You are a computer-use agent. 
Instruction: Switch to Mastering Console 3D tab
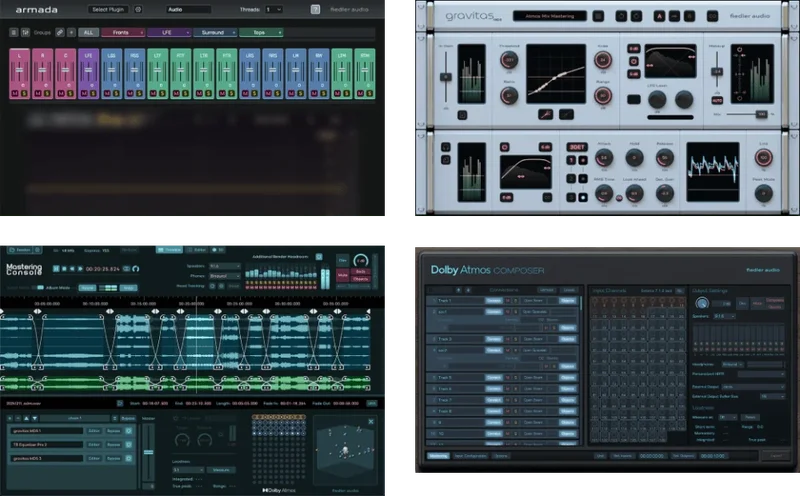[218, 250]
